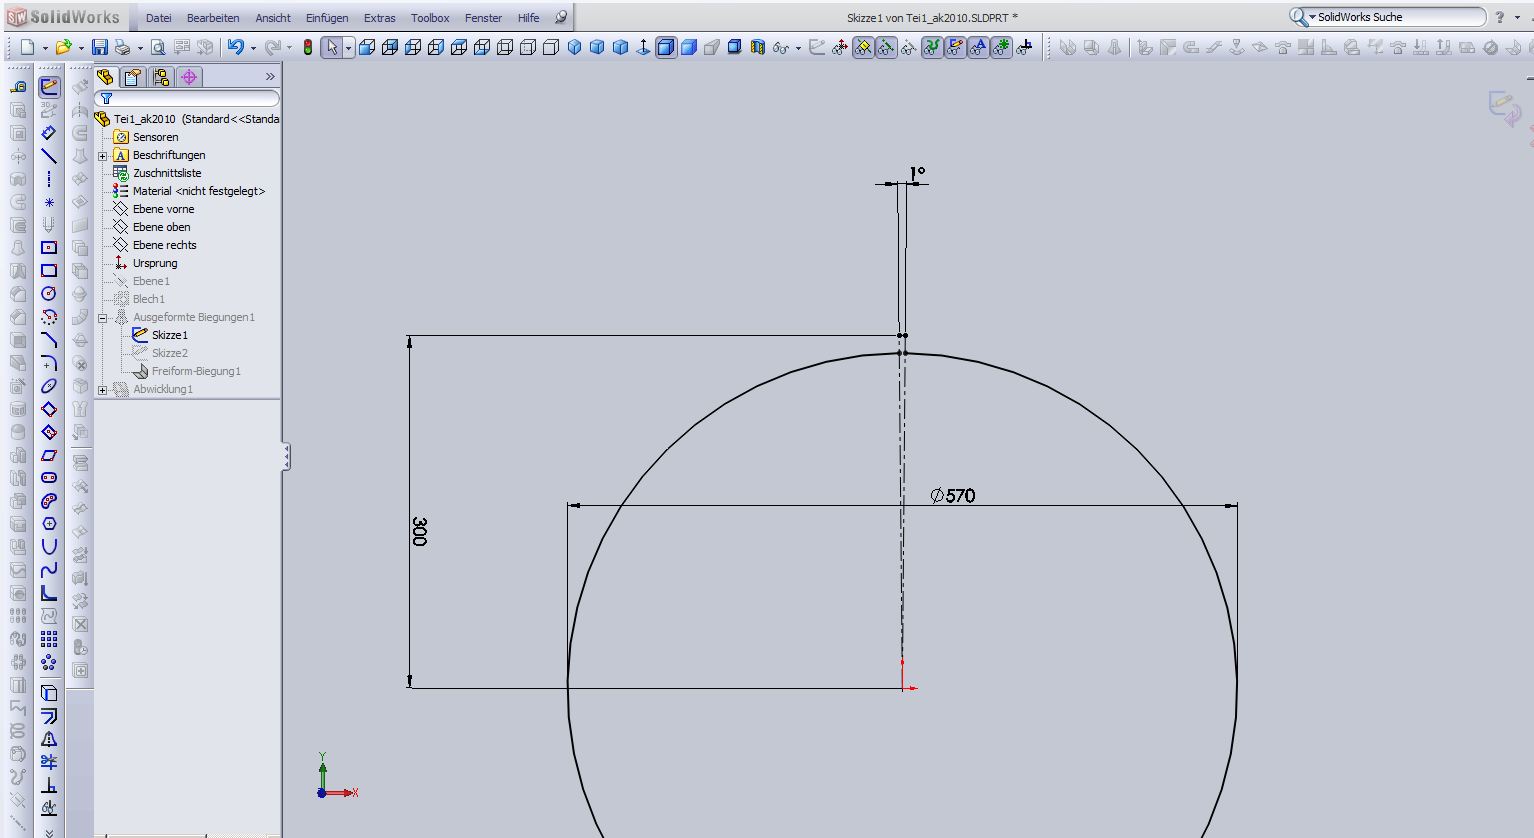
Task: Expand the Abwicklung1 feature
Action: tap(103, 390)
